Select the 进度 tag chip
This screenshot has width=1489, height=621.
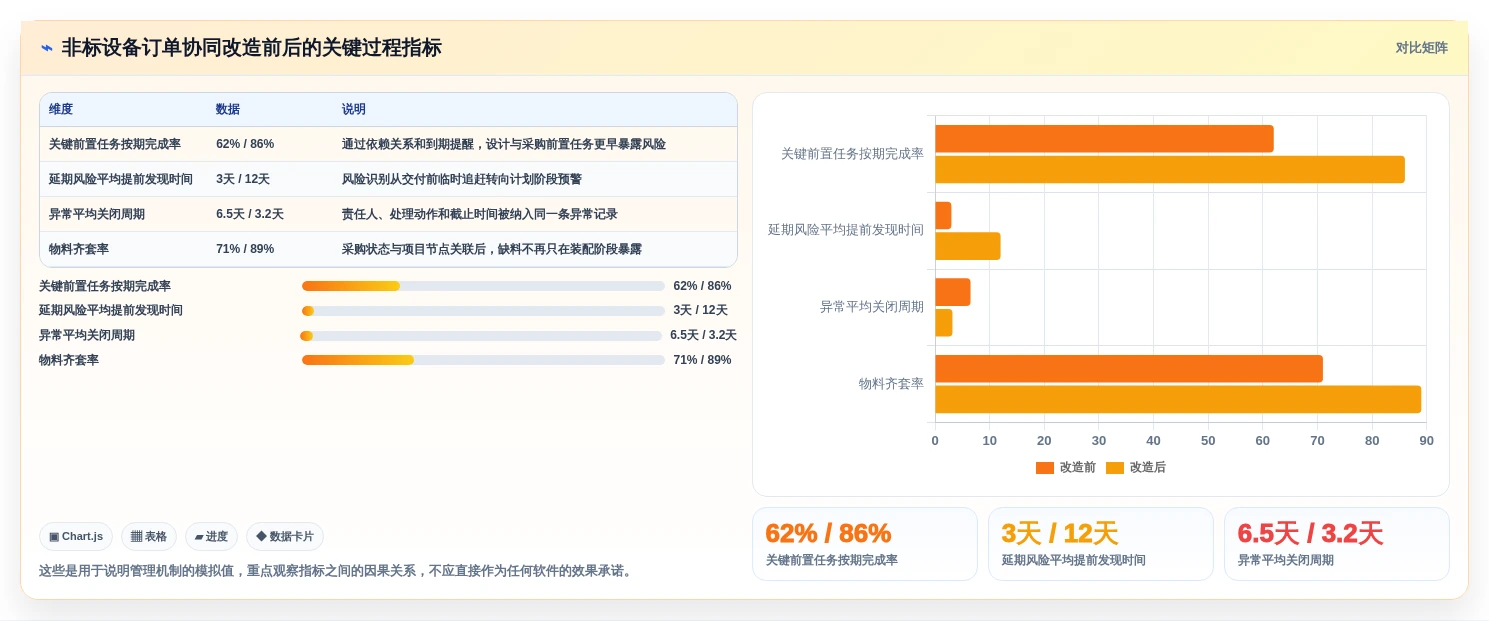pos(211,537)
